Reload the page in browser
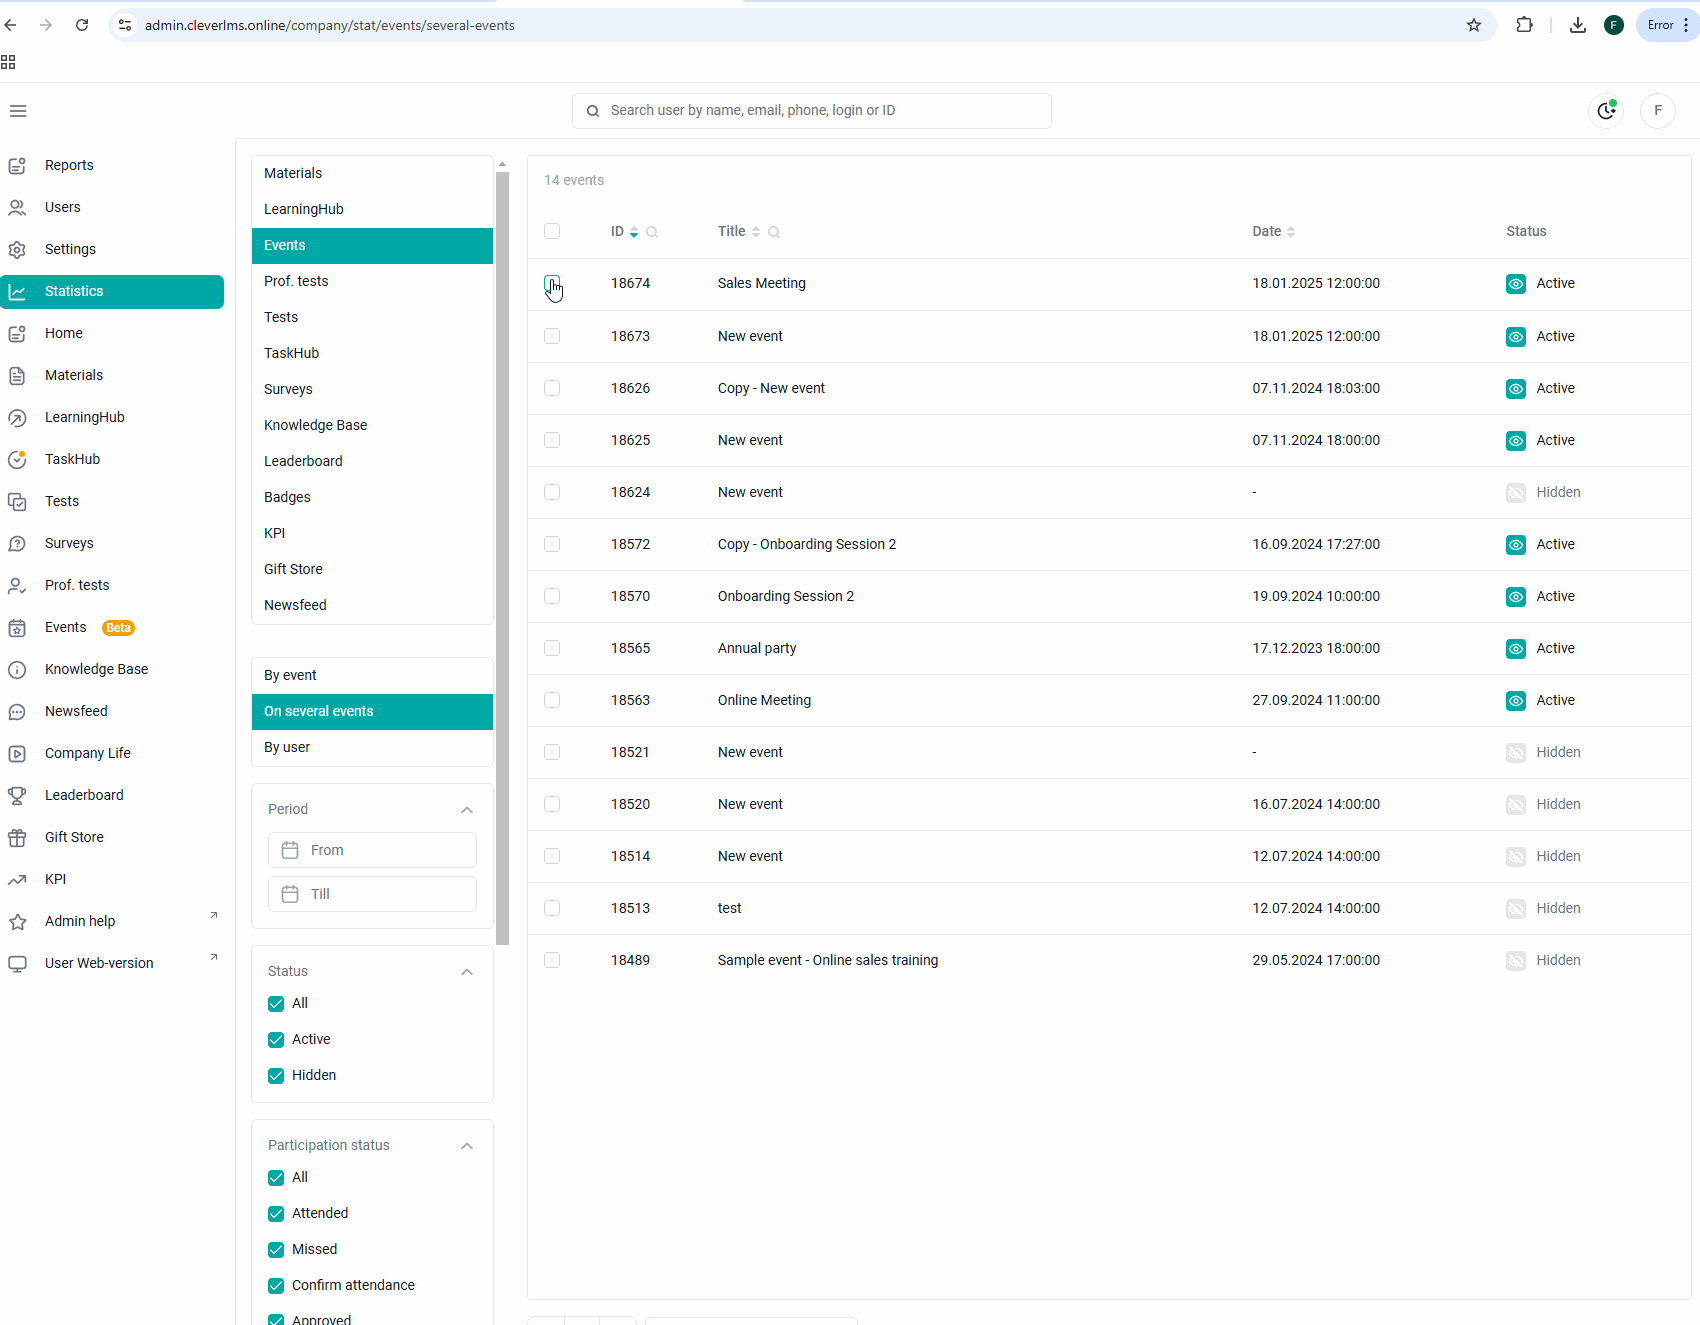The width and height of the screenshot is (1700, 1325). click(x=82, y=25)
